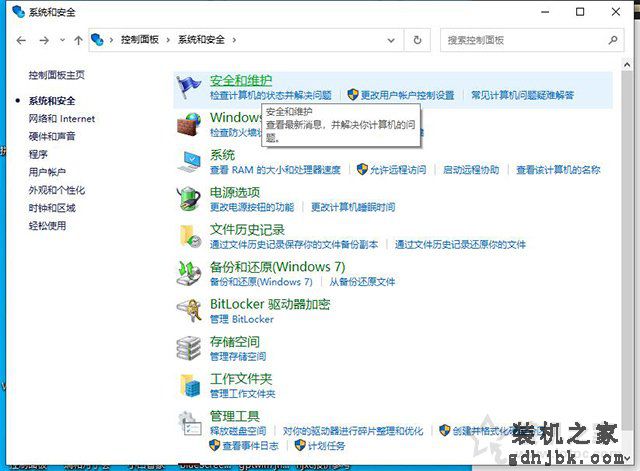
Task: Open the 文件历史记录 heading link
Action: (x=247, y=230)
